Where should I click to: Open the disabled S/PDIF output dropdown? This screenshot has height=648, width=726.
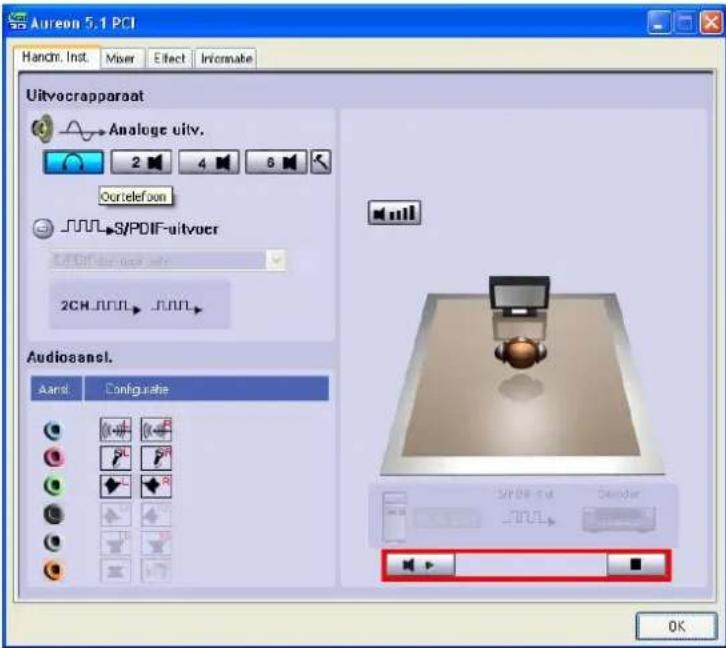point(167,260)
